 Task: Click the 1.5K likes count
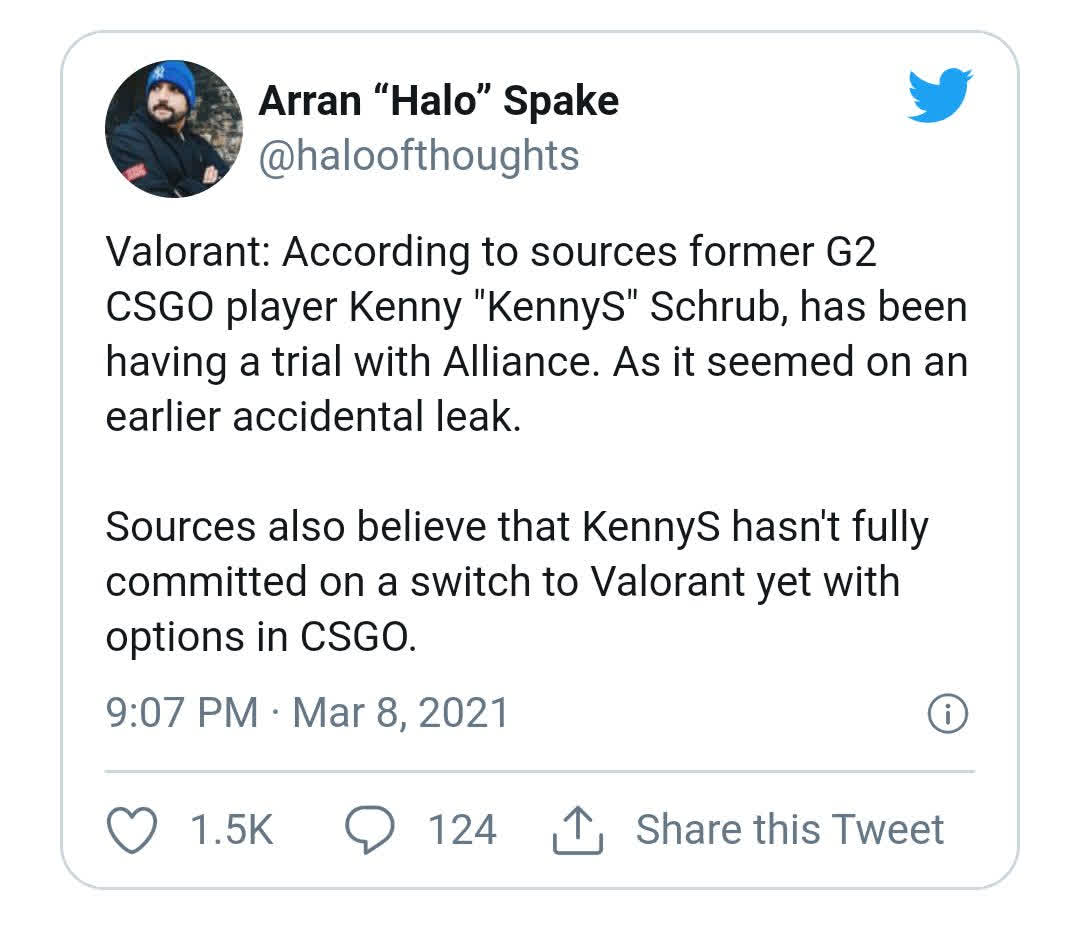pyautogui.click(x=231, y=829)
